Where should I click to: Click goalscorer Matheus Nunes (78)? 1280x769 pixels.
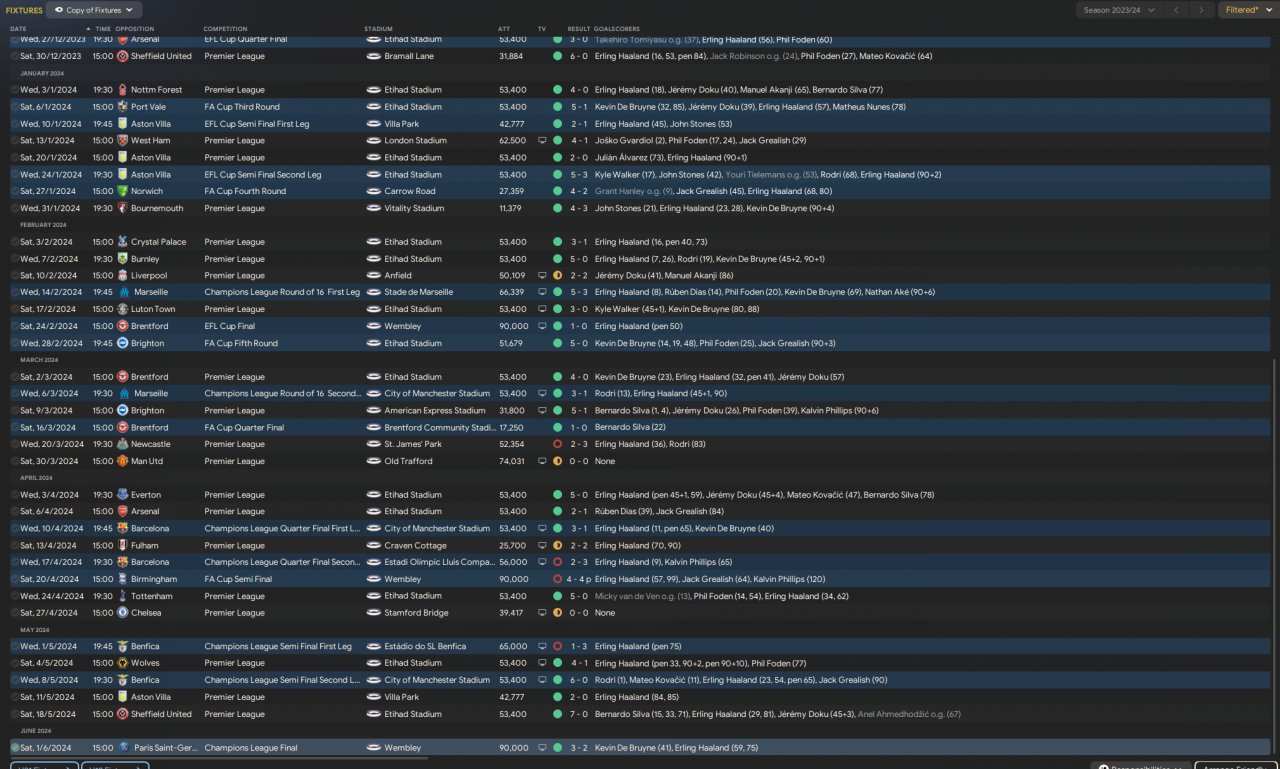870,107
